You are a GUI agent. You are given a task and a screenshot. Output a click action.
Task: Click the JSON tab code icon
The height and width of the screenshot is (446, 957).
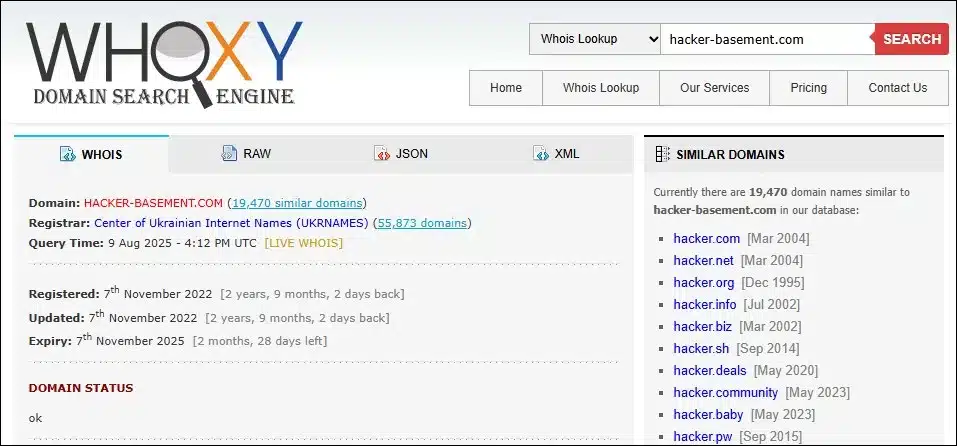pyautogui.click(x=381, y=153)
